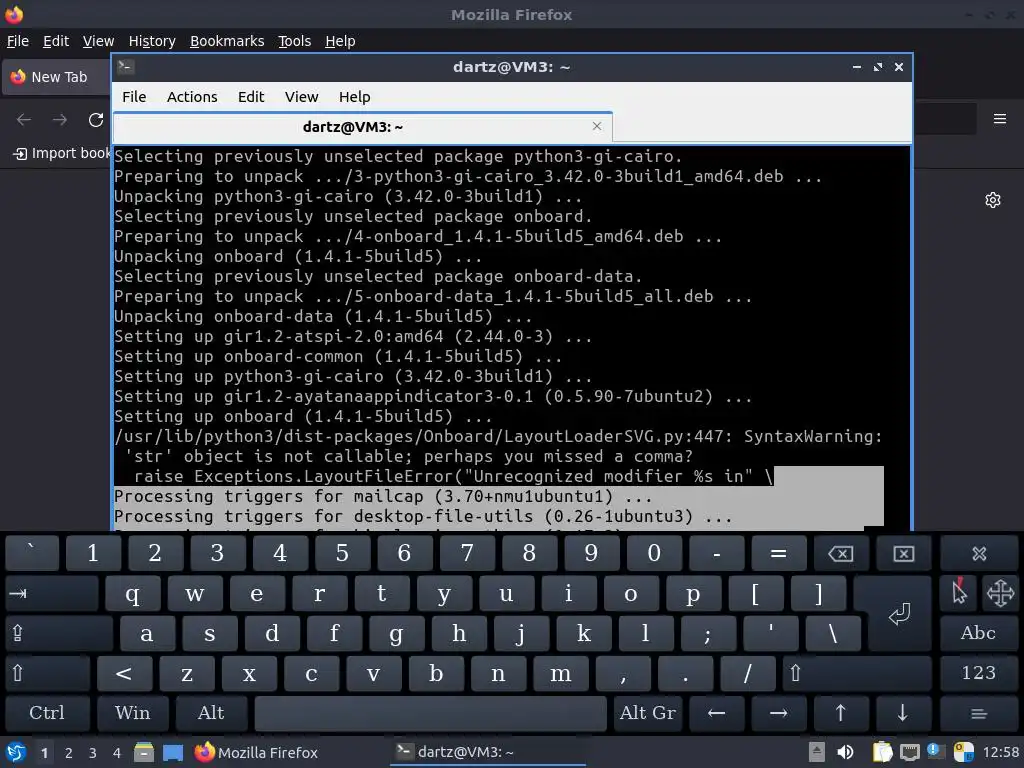The height and width of the screenshot is (768, 1024).
Task: Click the Onboard backtick key
Action: (31, 554)
